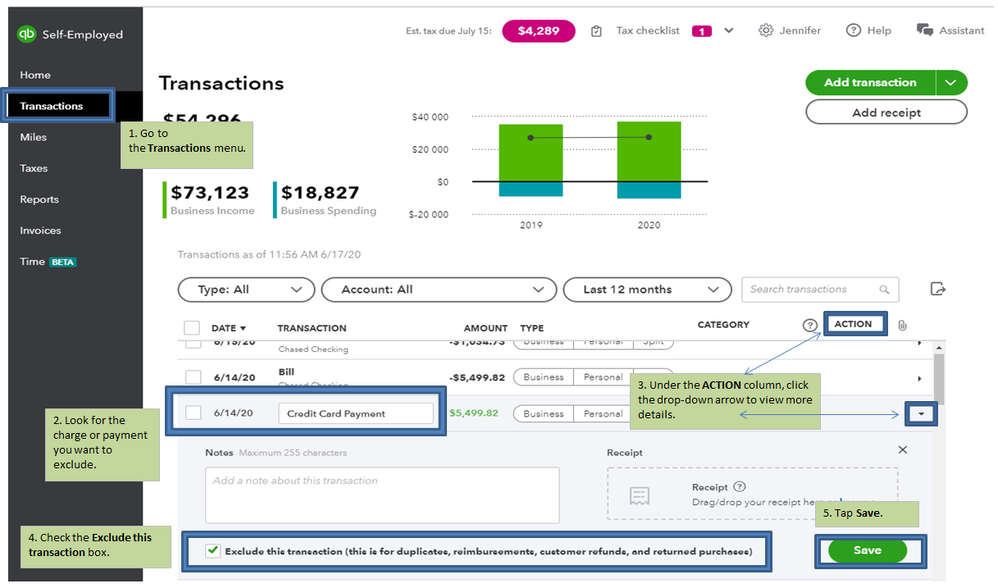998x584 pixels.
Task: Click the receipt placeholder icon
Action: (639, 496)
